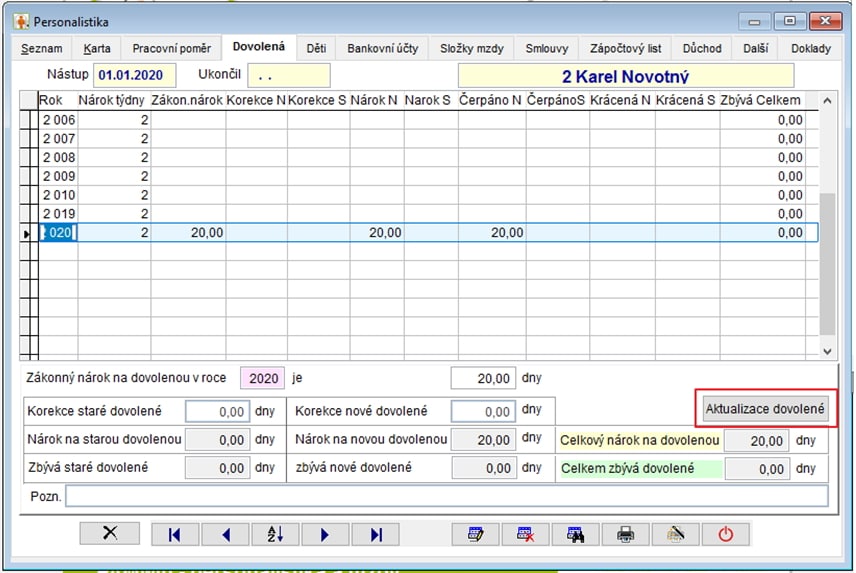Click the Korekce staré dovolené field
856x573 pixels.
[x=218, y=411]
